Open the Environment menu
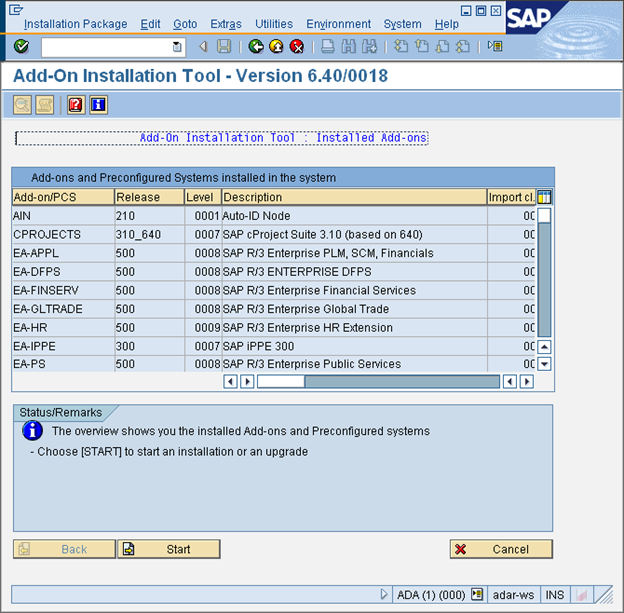Image resolution: width=624 pixels, height=613 pixels. coord(338,24)
